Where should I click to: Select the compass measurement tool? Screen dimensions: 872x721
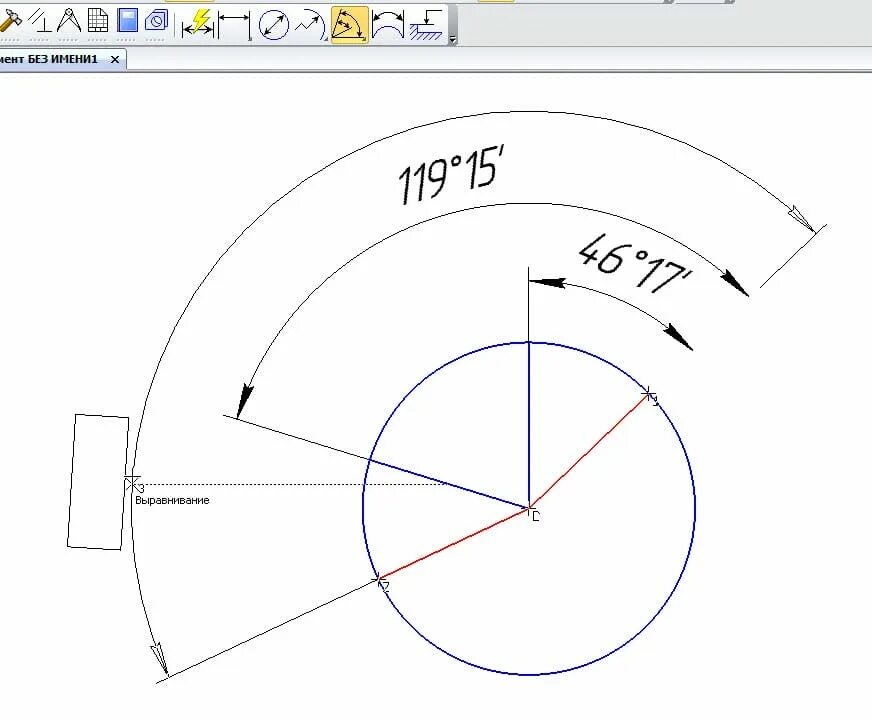coord(69,21)
